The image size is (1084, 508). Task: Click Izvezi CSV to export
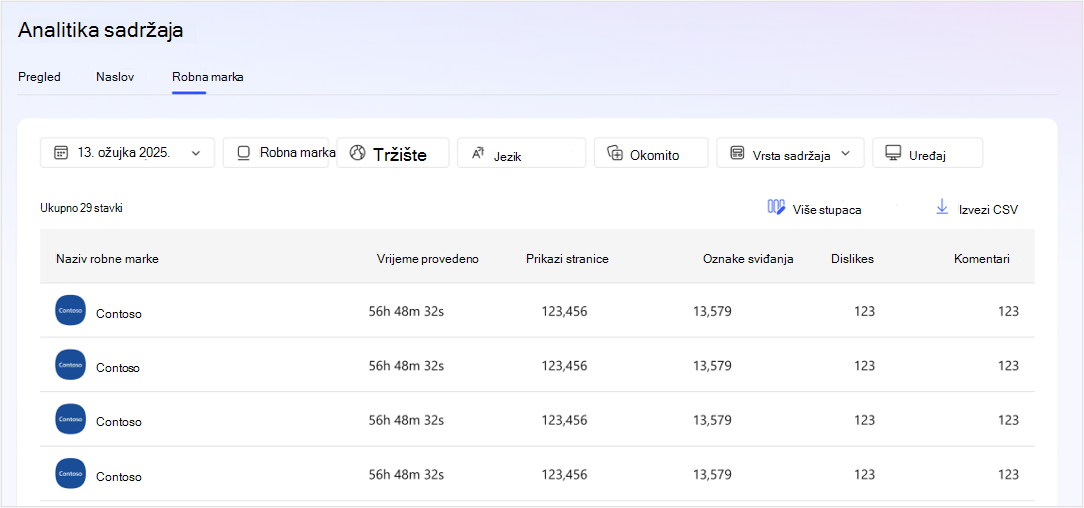[988, 210]
